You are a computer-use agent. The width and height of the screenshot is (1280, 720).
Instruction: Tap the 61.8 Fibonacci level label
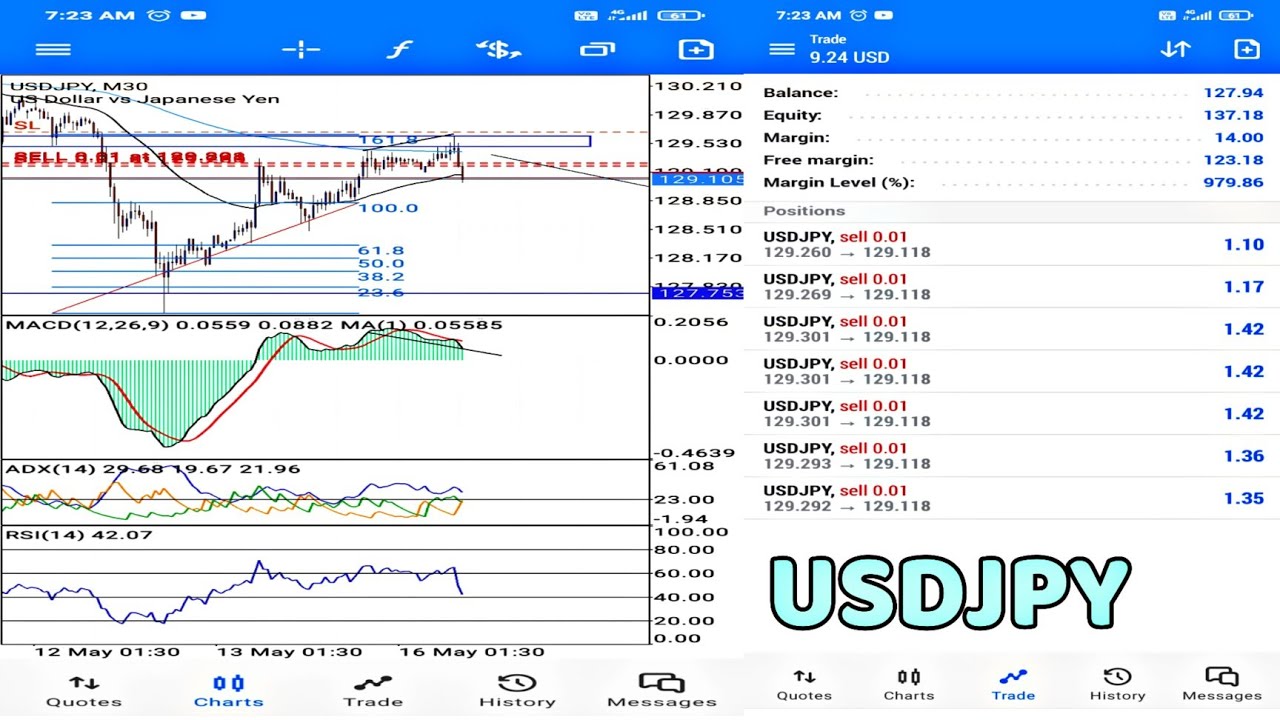coord(381,251)
